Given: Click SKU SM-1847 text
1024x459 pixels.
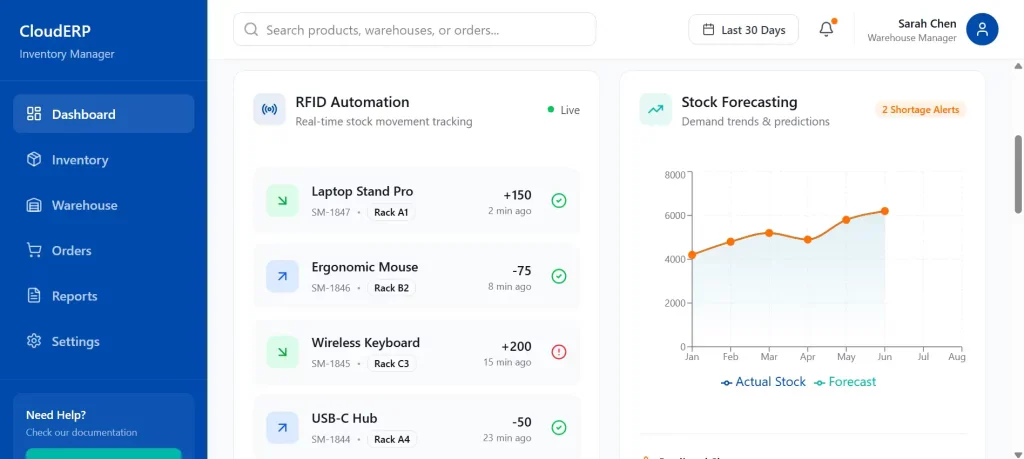Looking at the screenshot, I should tap(331, 212).
